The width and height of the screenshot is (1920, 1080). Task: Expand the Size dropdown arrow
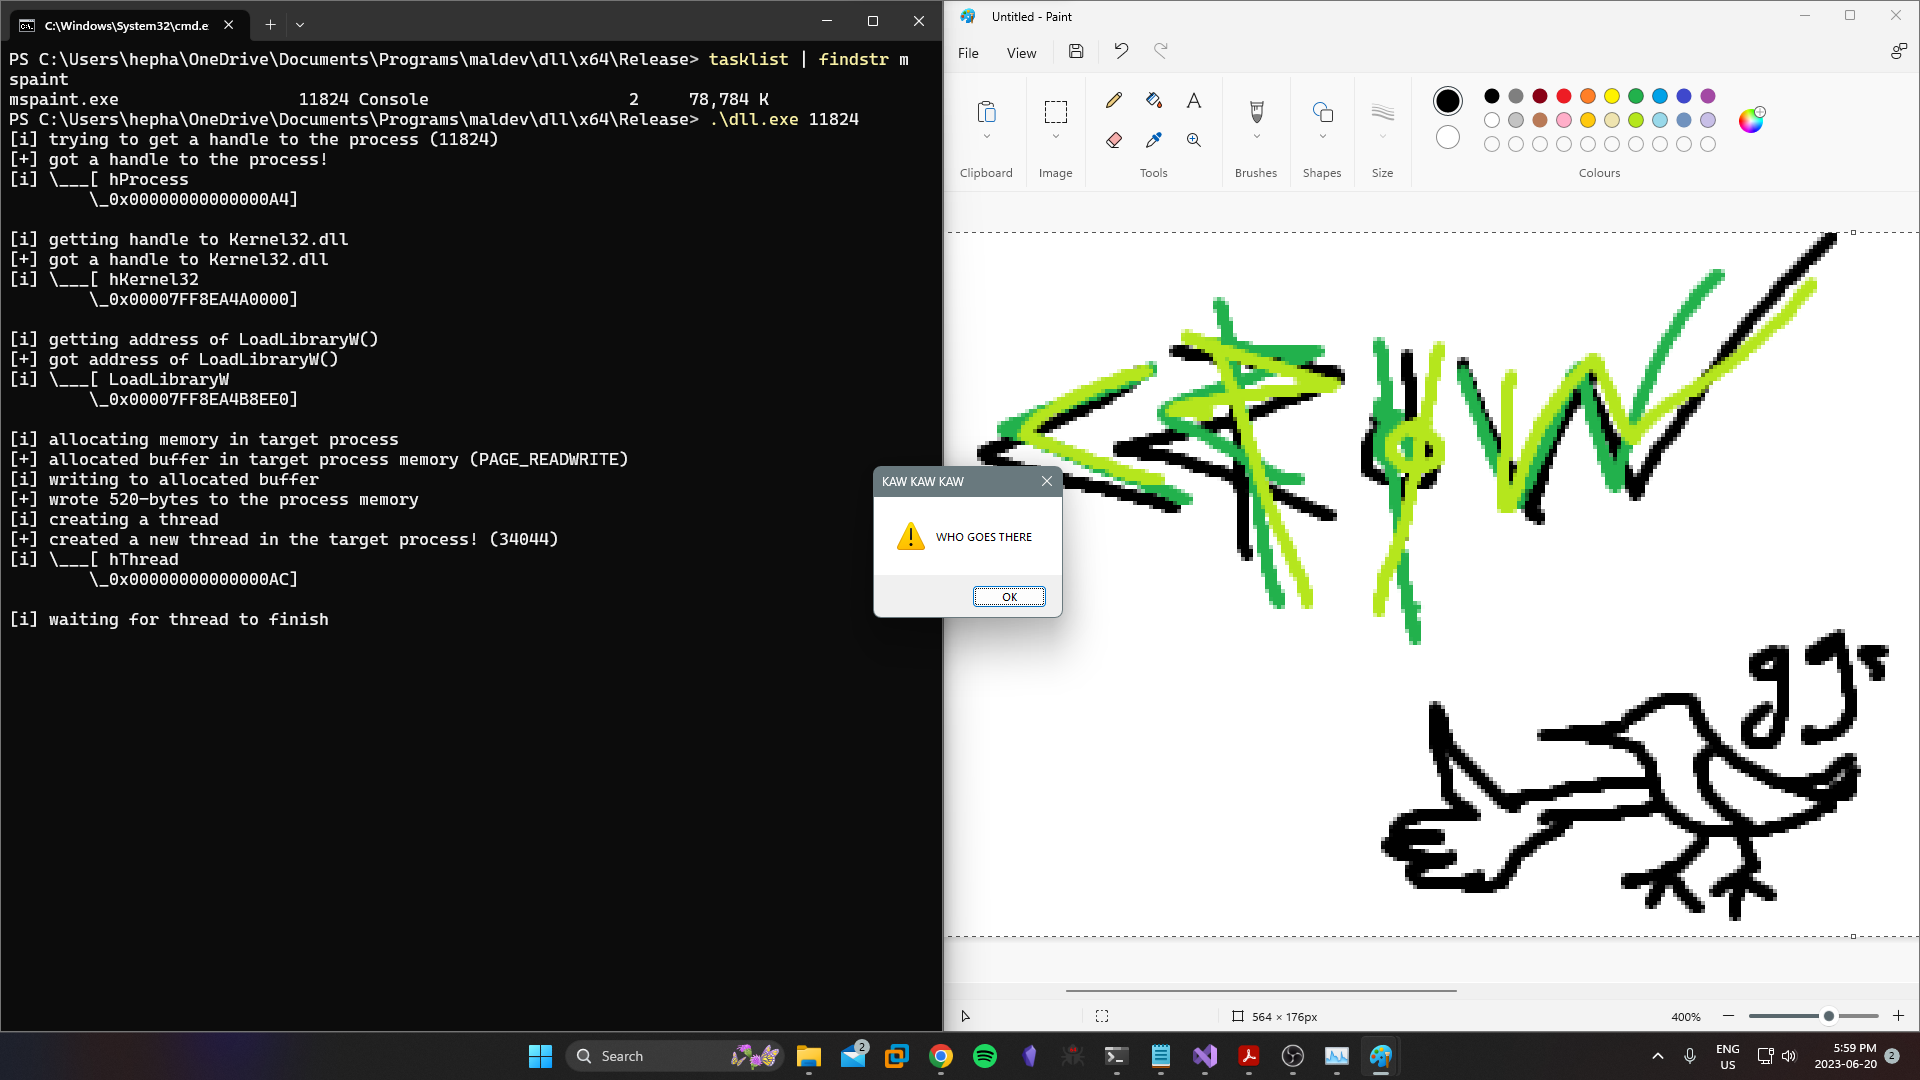[x=1383, y=137]
